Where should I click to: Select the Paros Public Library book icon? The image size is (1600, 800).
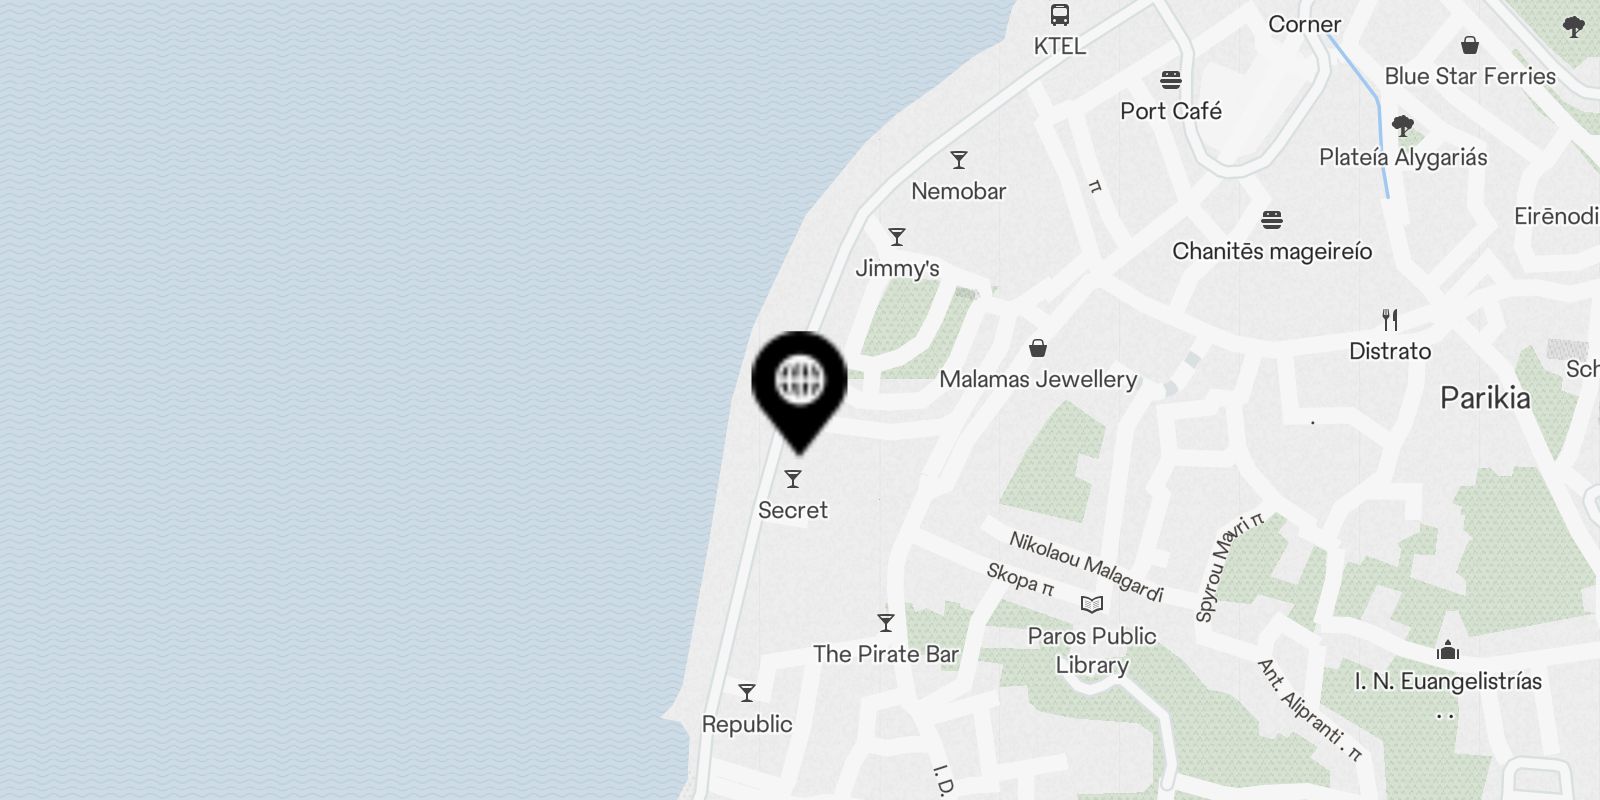1092,604
